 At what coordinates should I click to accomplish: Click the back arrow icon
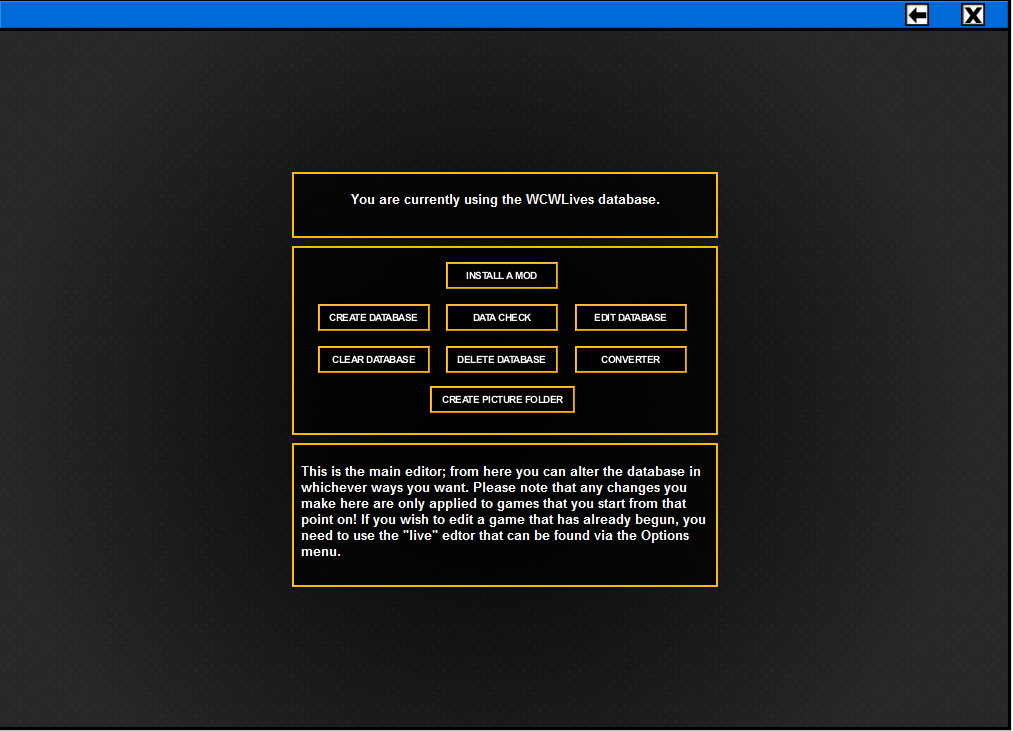click(917, 15)
